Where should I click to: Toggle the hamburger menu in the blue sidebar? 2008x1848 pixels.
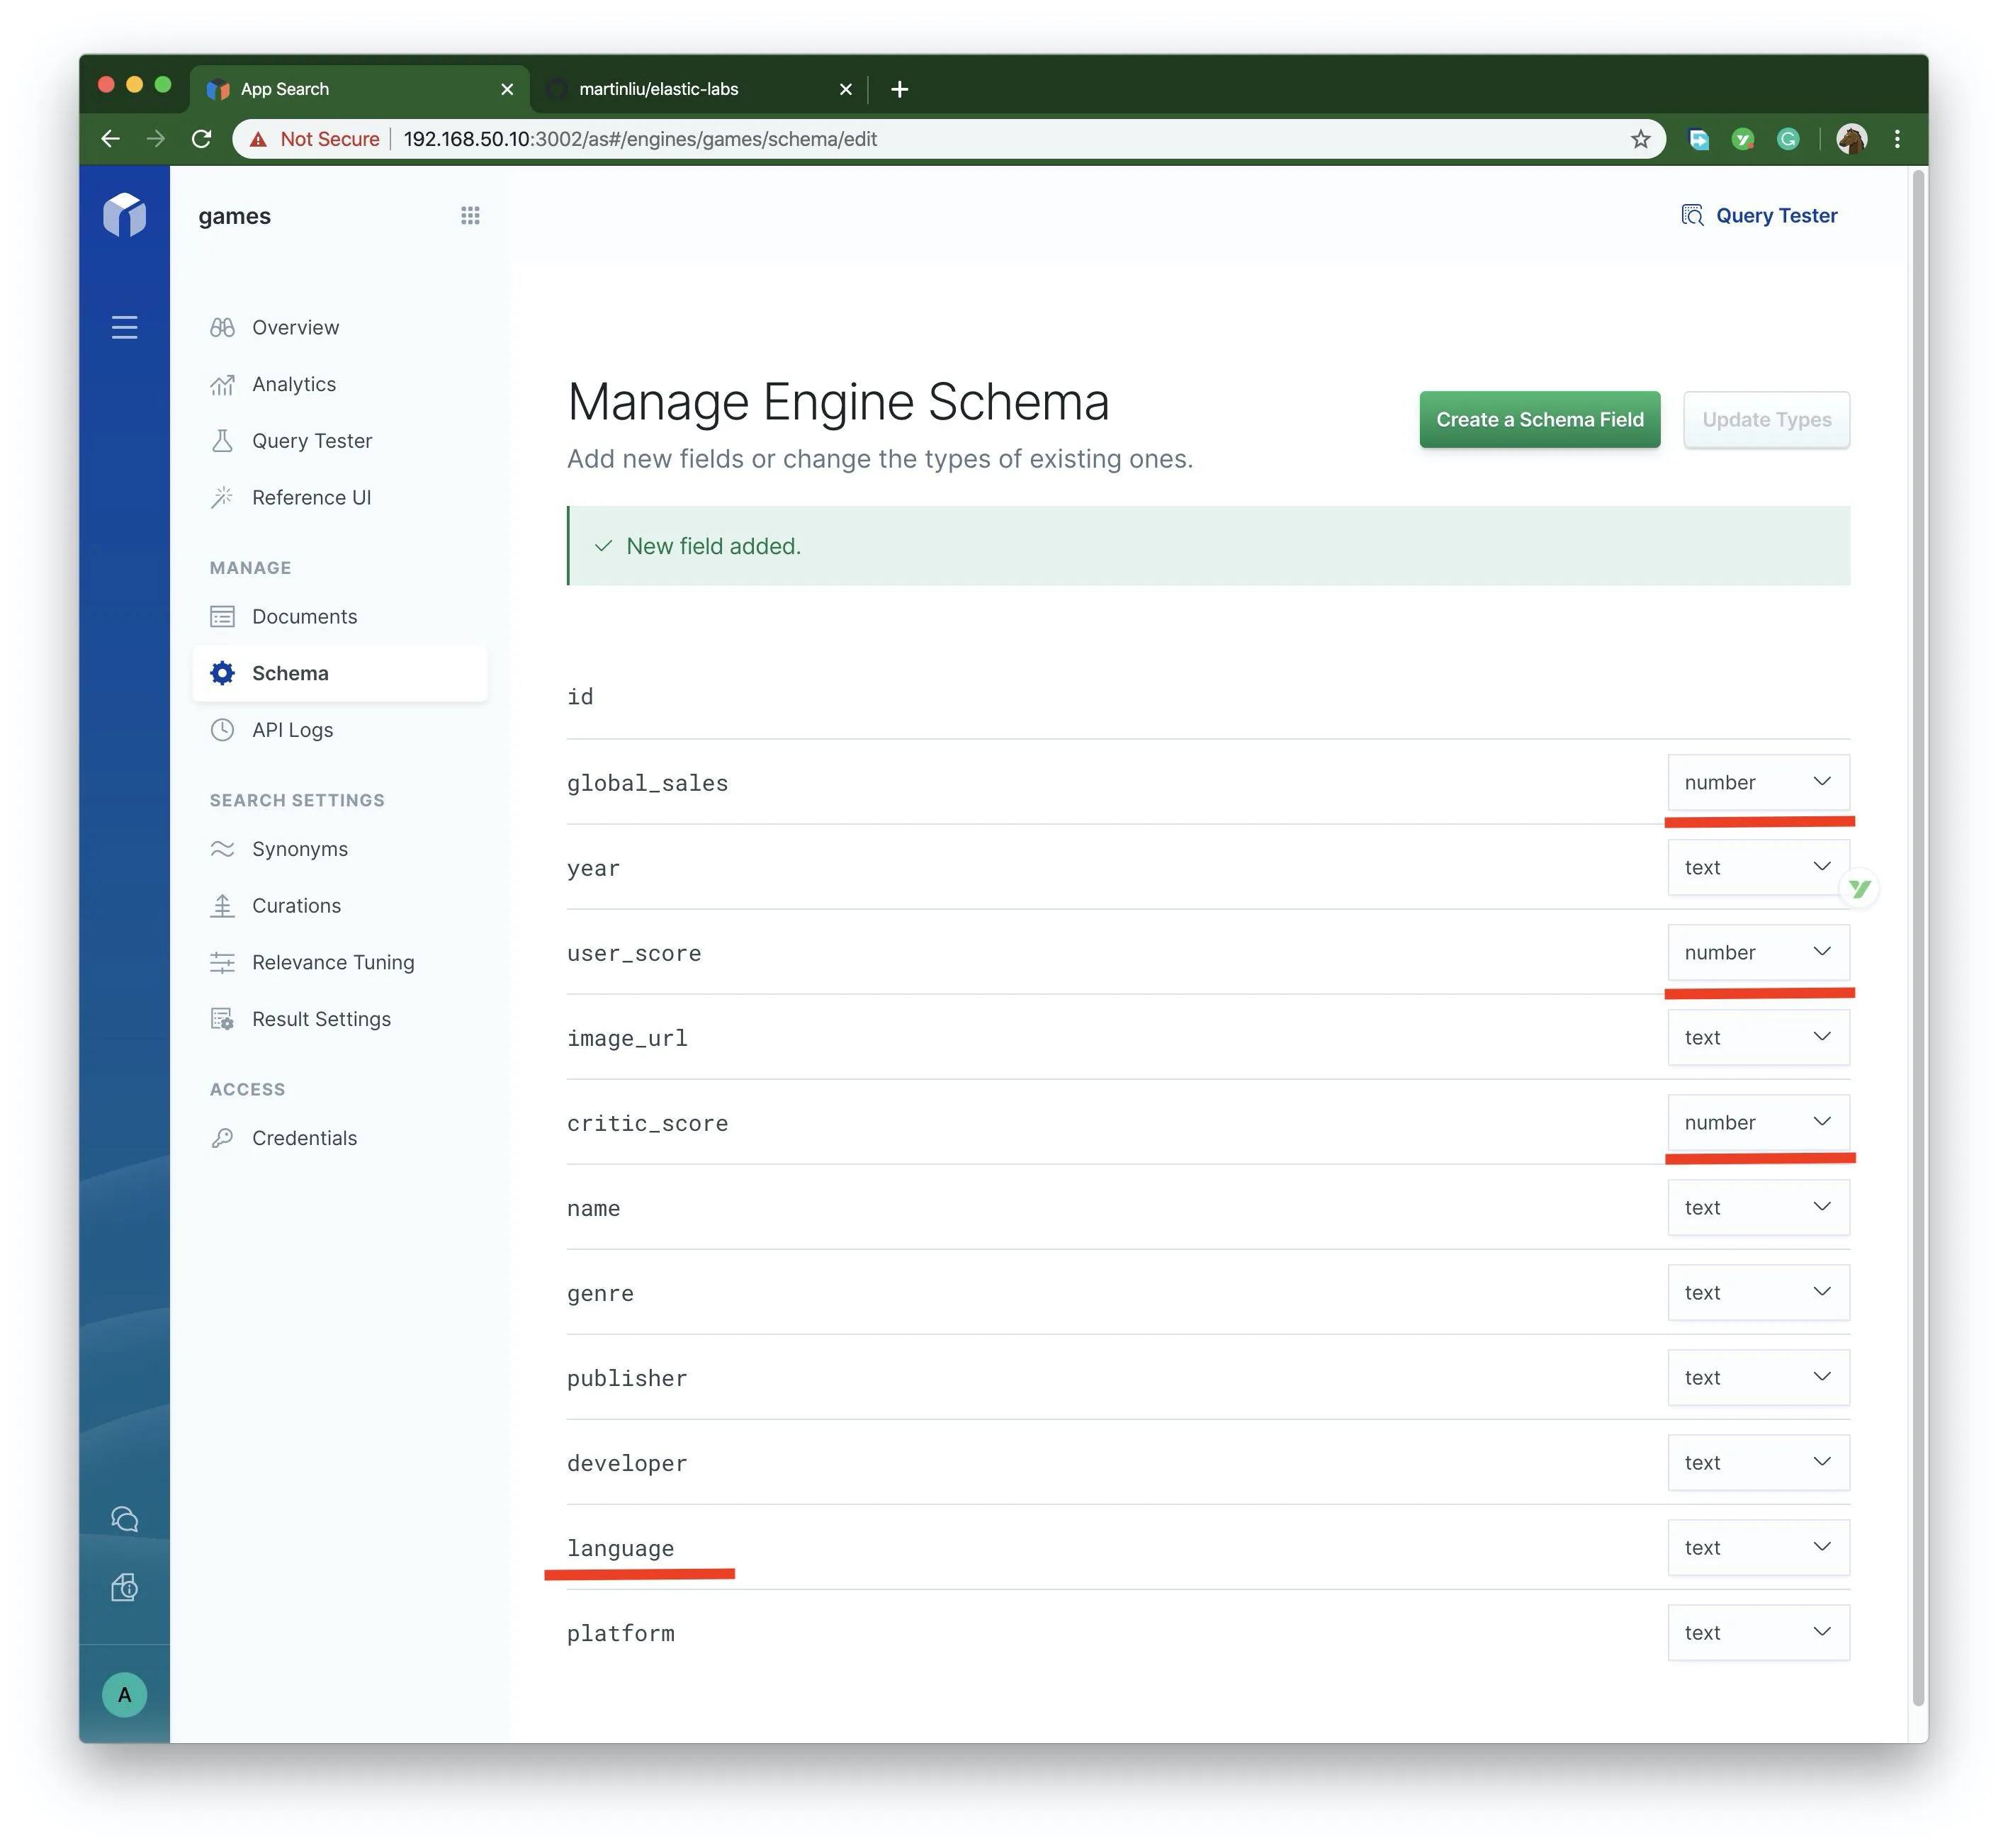click(124, 327)
